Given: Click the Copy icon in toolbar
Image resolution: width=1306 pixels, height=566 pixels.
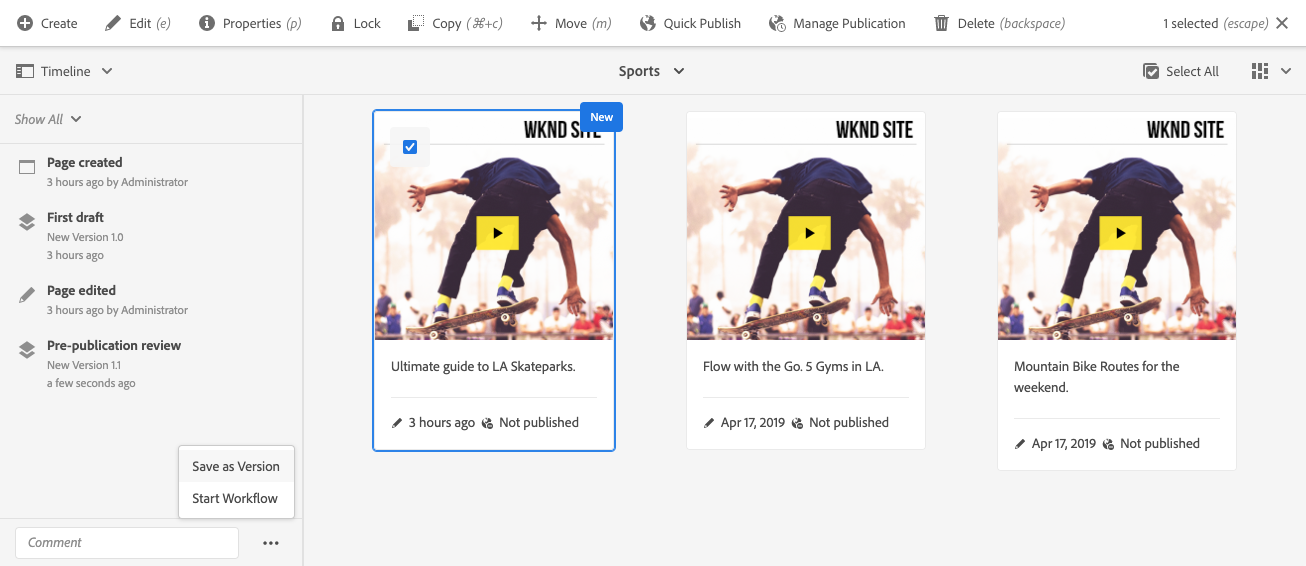Looking at the screenshot, I should 416,23.
